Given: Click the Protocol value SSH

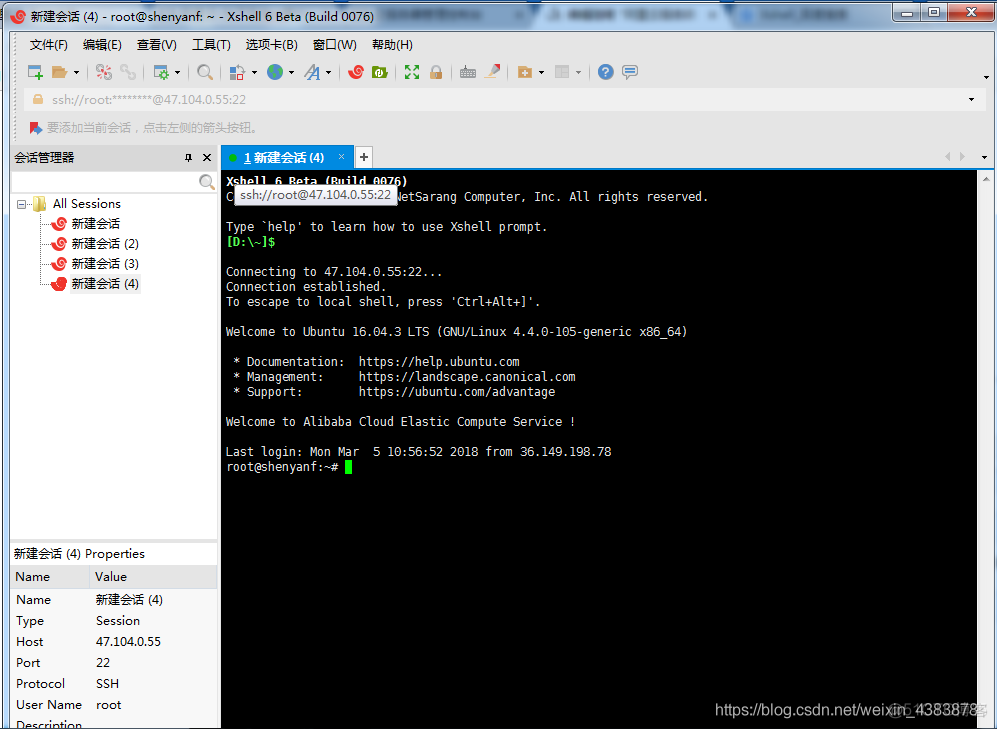Looking at the screenshot, I should point(107,685).
